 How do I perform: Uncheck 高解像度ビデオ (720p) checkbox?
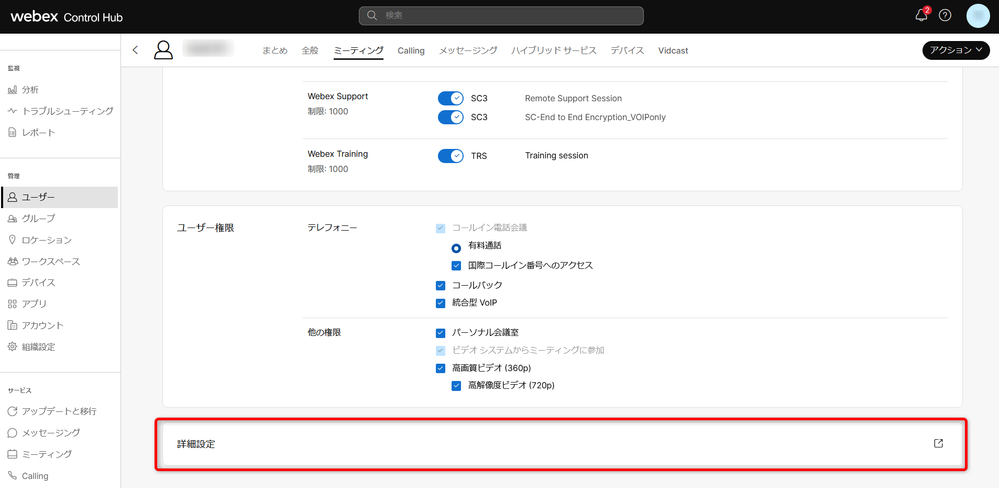click(x=456, y=385)
